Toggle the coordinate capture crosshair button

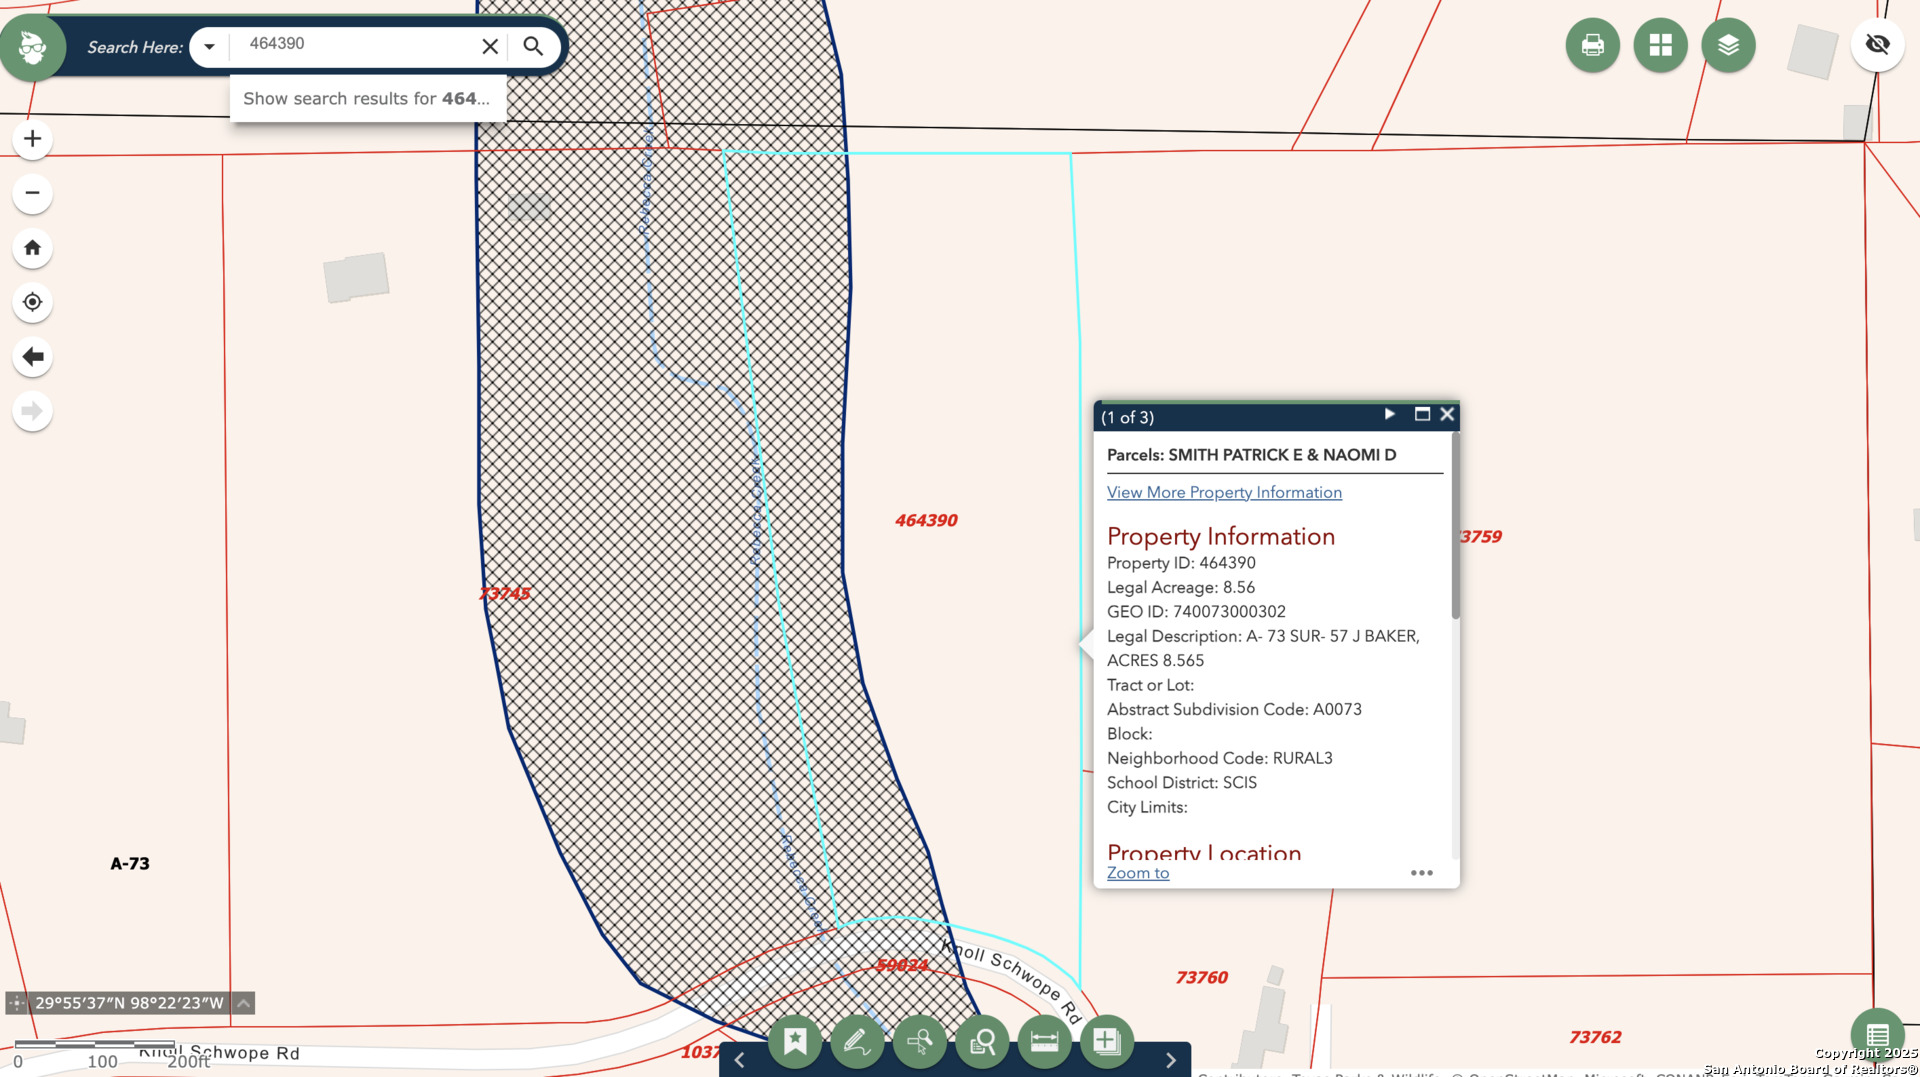(x=17, y=1003)
